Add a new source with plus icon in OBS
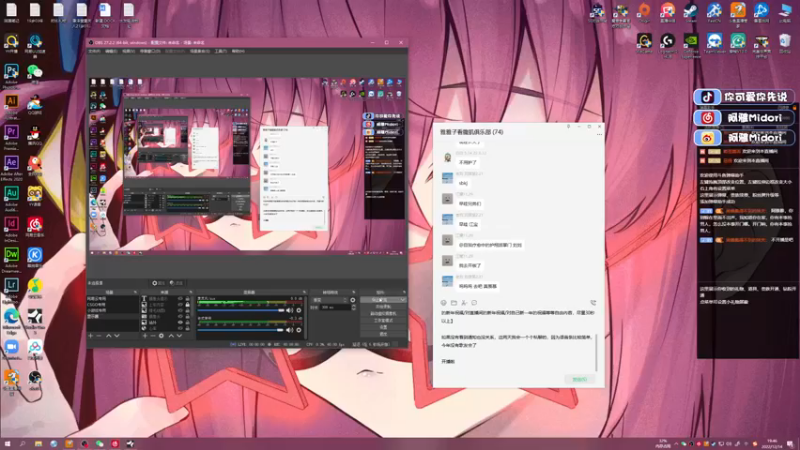Image resolution: width=800 pixels, height=450 pixels. pyautogui.click(x=145, y=336)
